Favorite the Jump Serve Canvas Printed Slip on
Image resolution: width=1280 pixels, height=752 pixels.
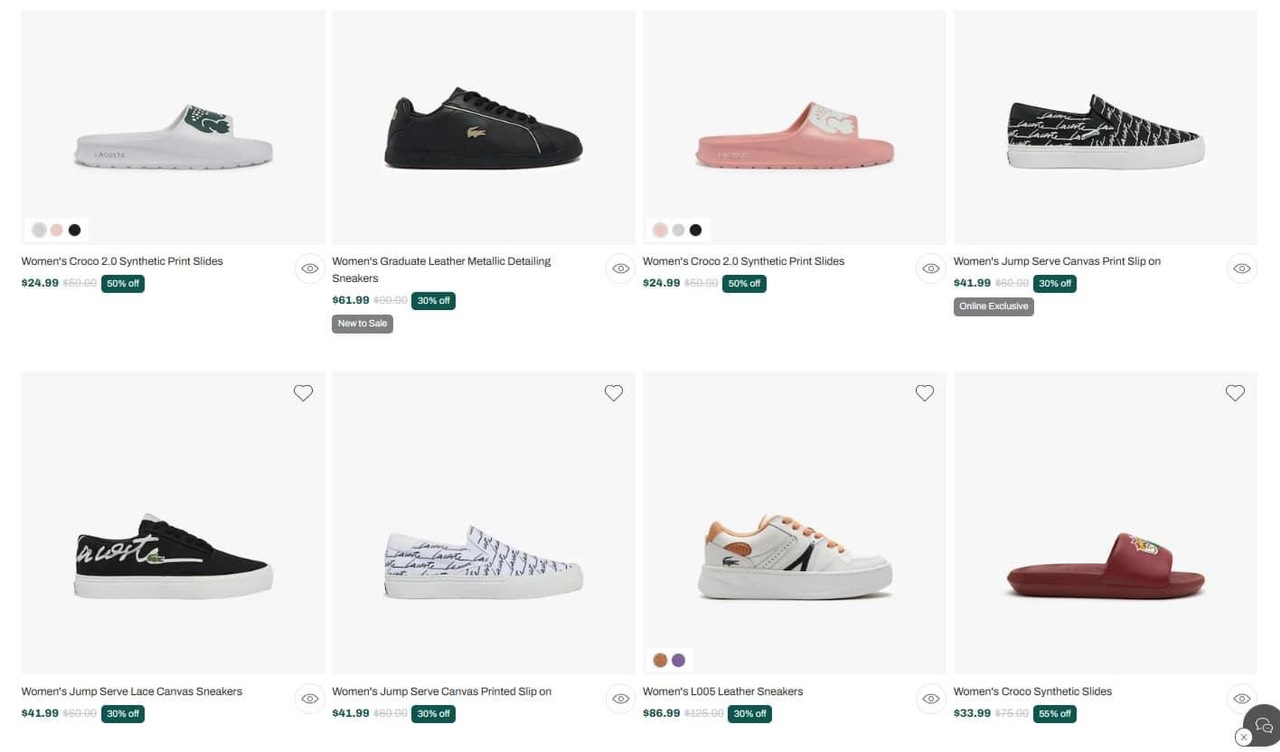pos(614,393)
